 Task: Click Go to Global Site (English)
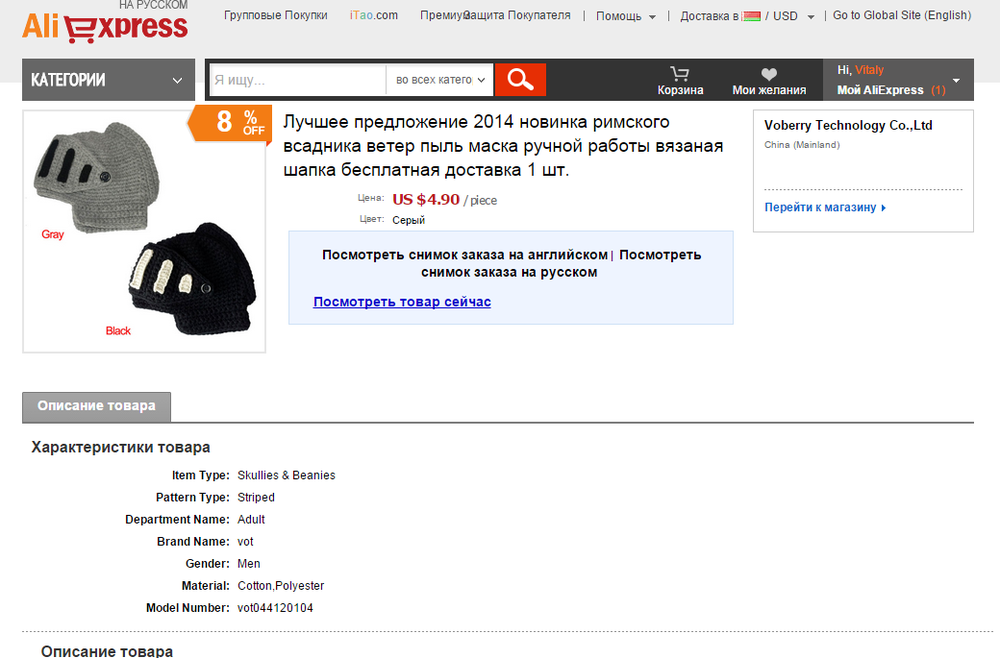click(x=902, y=15)
